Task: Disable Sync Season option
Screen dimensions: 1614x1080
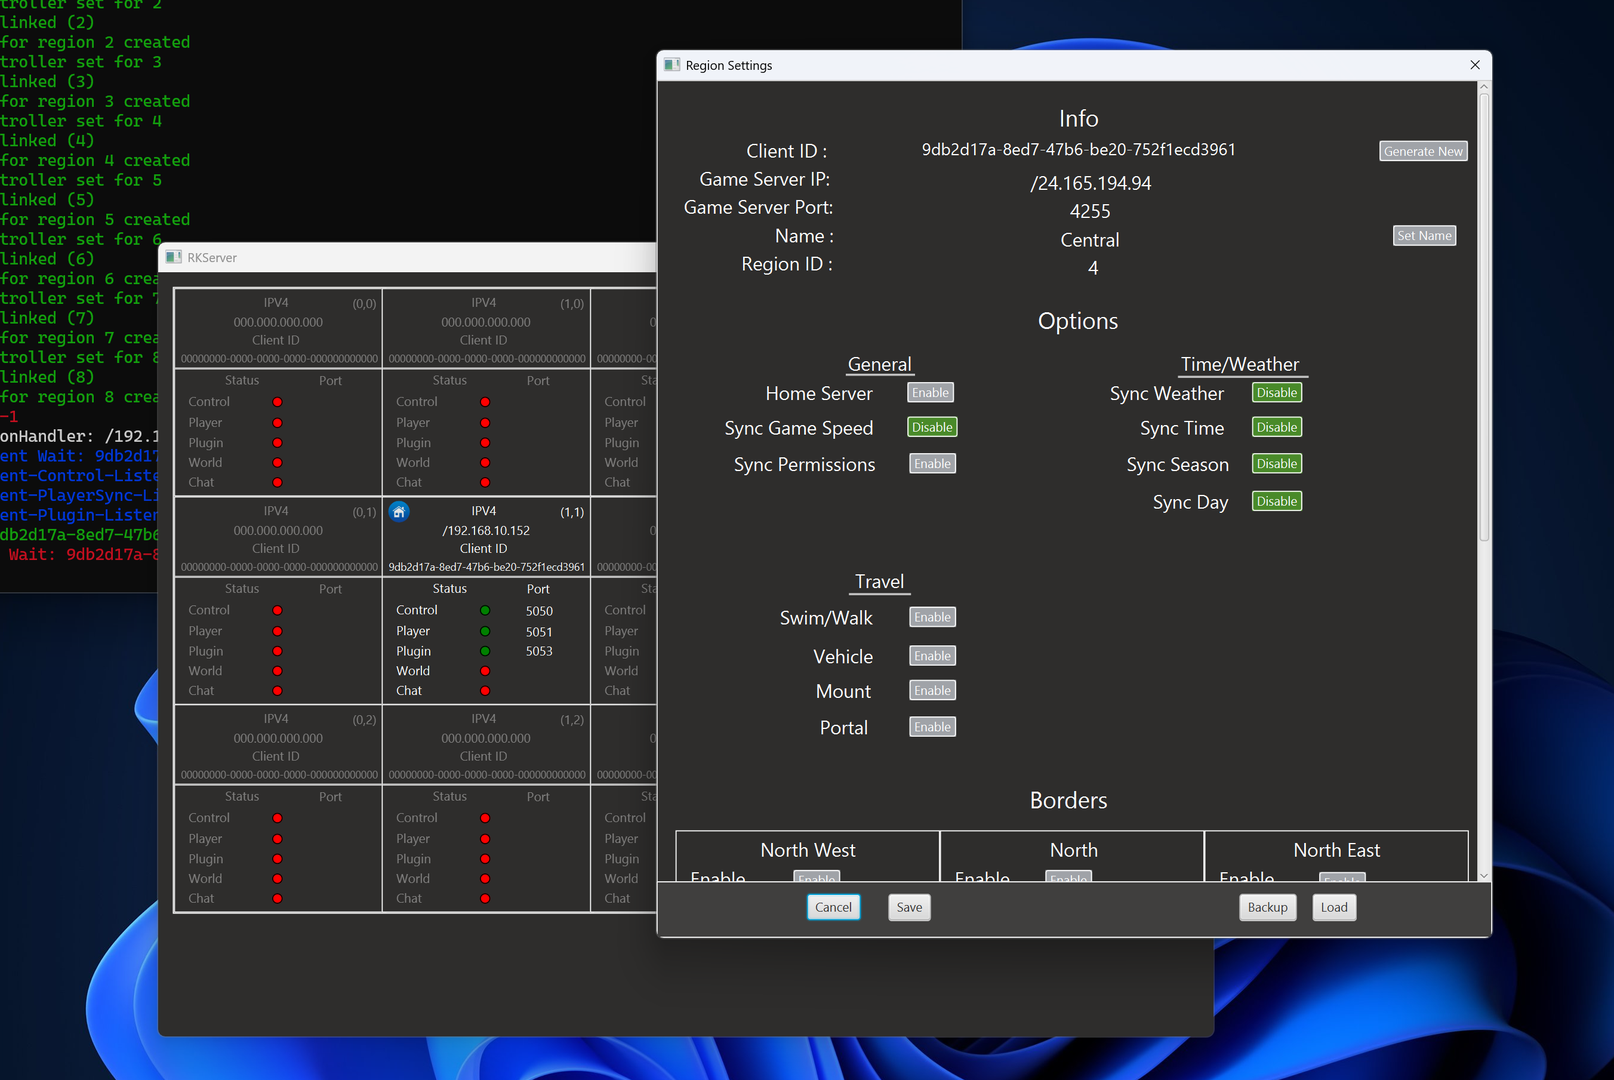Action: click(x=1276, y=464)
